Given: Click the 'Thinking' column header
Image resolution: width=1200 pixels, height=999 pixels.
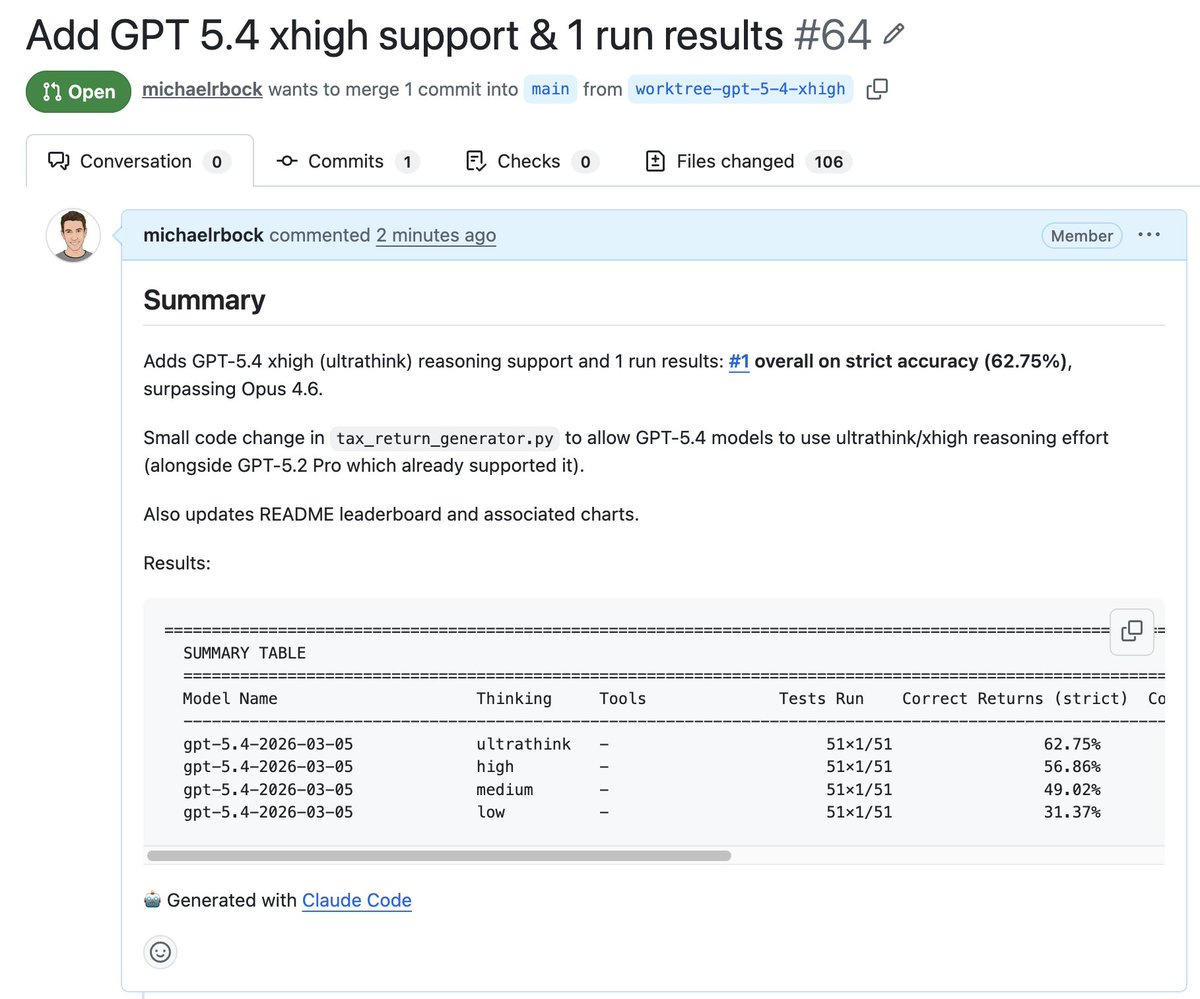Looking at the screenshot, I should point(514,698).
